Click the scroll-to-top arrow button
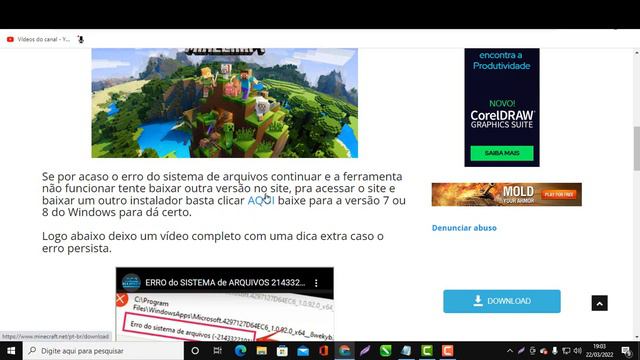Screen dimensions: 640x360 (599, 303)
